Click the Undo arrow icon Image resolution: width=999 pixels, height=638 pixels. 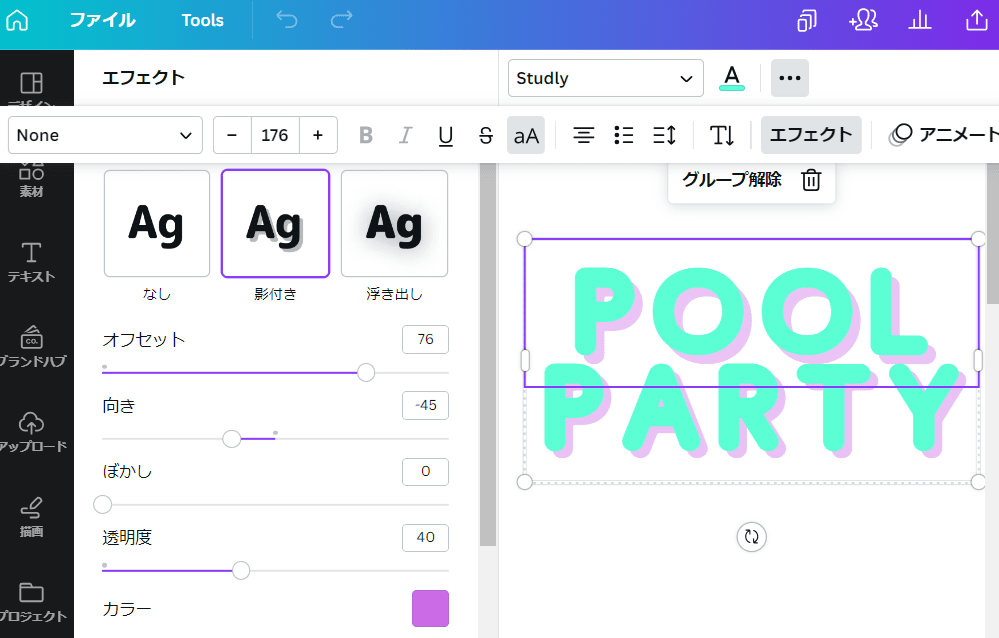(287, 20)
